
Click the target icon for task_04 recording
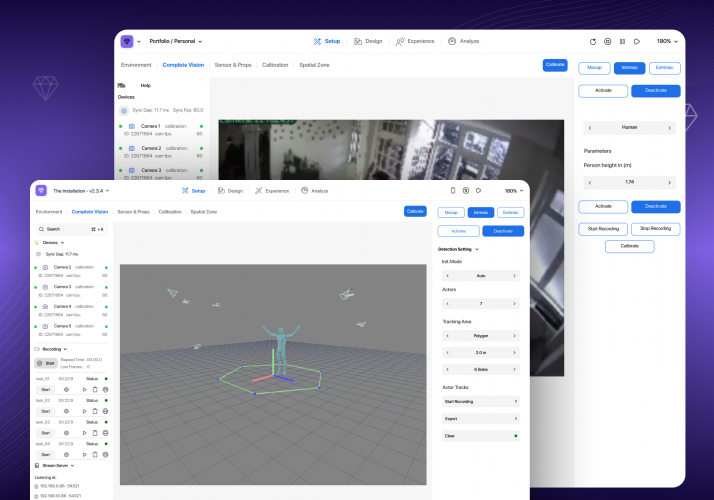pos(68,456)
